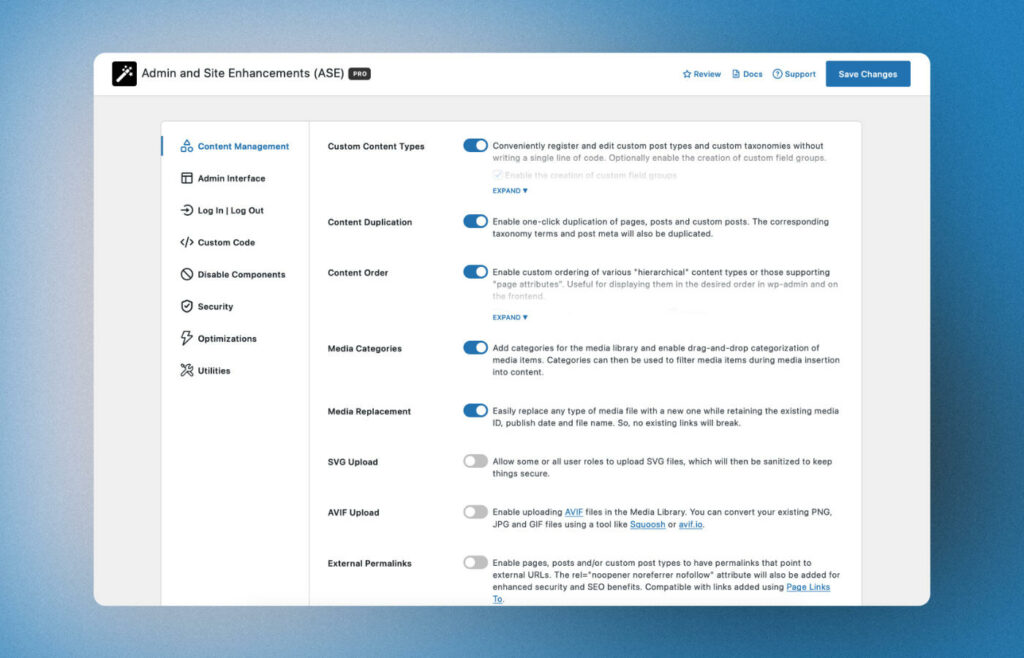Screen dimensions: 1024x658
Task: Select the Optimizations lightning bolt icon
Action: pyautogui.click(x=184, y=338)
